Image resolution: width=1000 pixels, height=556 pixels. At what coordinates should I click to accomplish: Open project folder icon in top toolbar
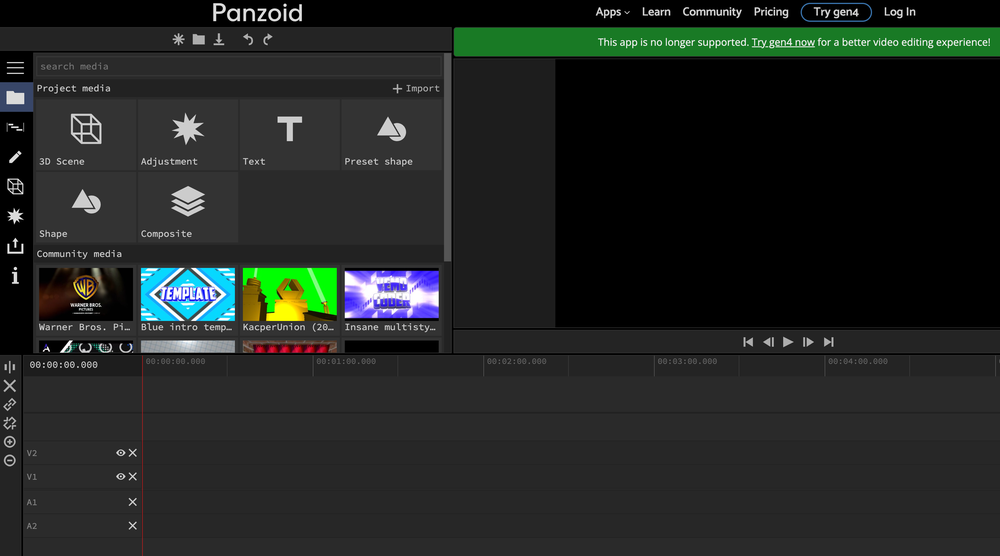(x=199, y=40)
